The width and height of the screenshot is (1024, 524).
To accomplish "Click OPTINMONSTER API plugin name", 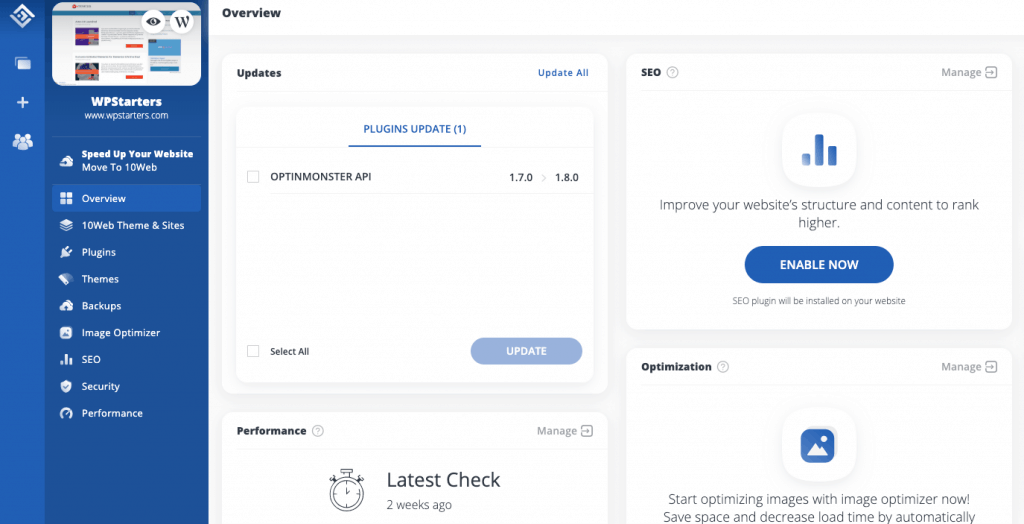I will [x=321, y=176].
